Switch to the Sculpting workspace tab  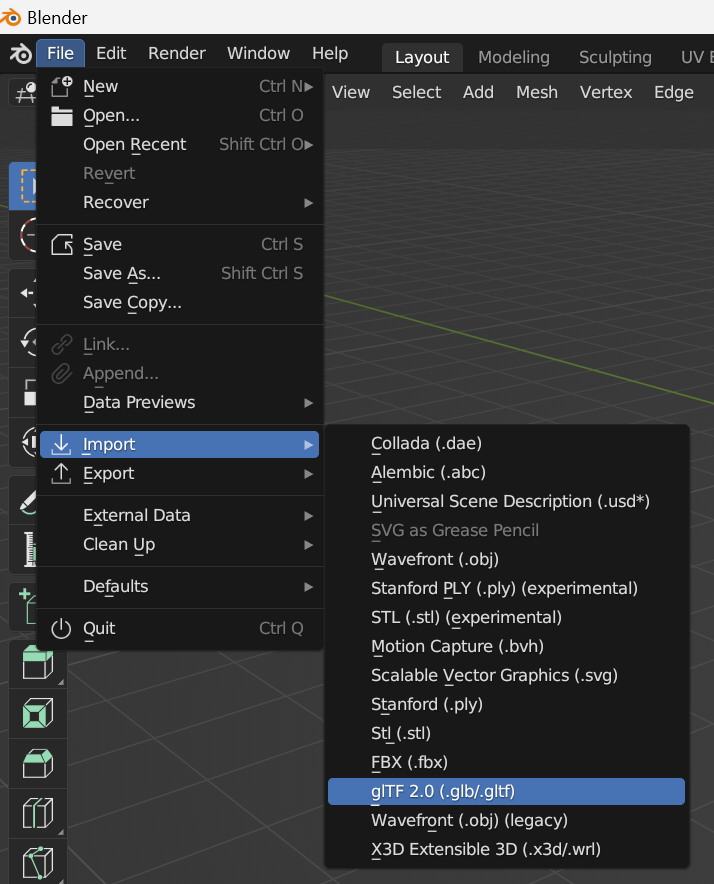(x=615, y=58)
